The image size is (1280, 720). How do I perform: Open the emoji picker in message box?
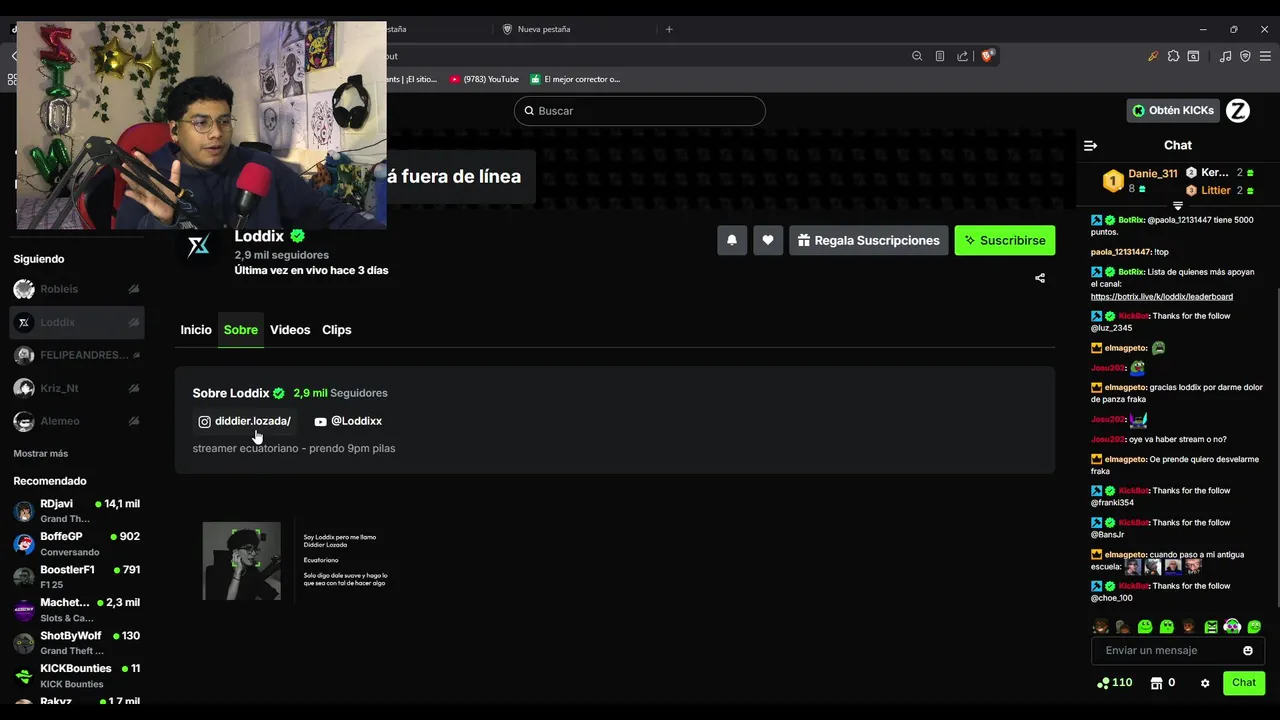tap(1248, 650)
